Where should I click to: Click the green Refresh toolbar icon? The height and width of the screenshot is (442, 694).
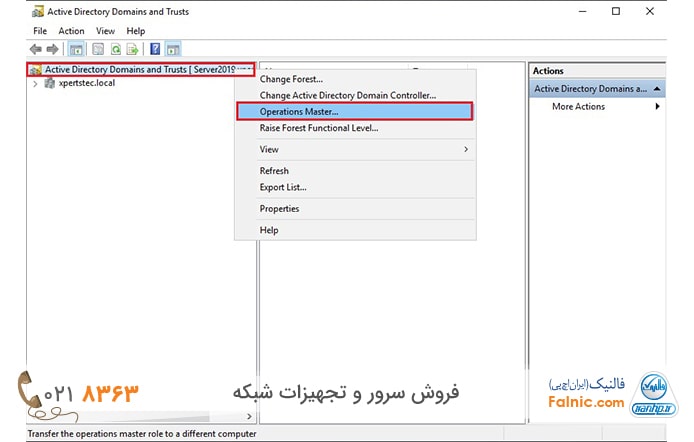116,49
